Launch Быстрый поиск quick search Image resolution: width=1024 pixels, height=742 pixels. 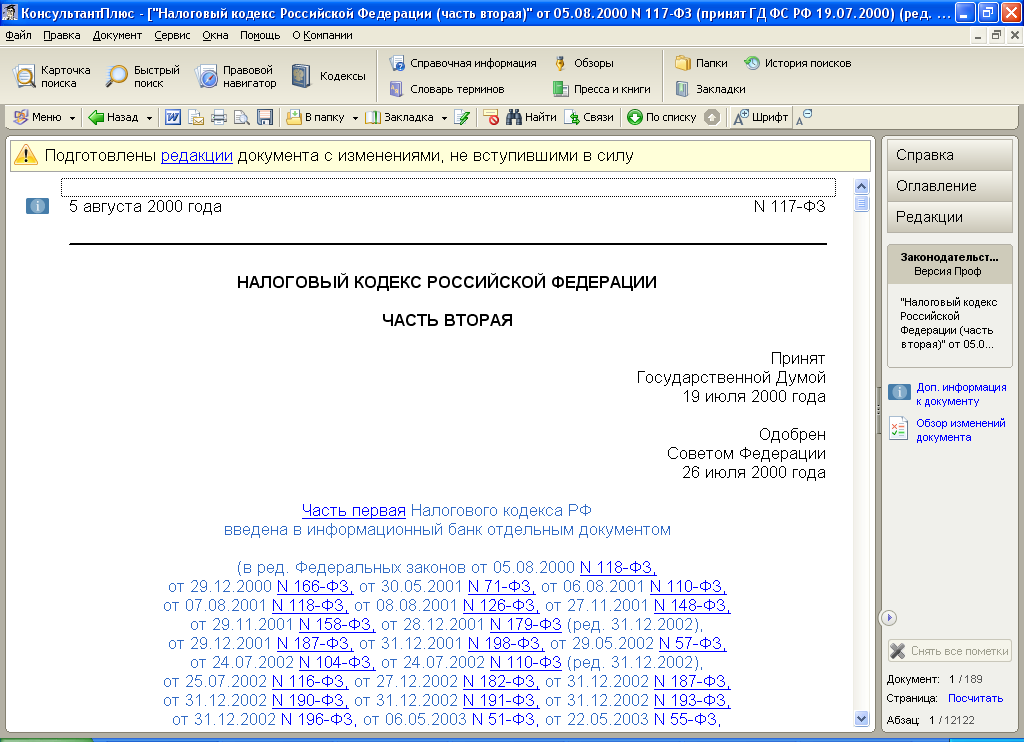point(143,76)
